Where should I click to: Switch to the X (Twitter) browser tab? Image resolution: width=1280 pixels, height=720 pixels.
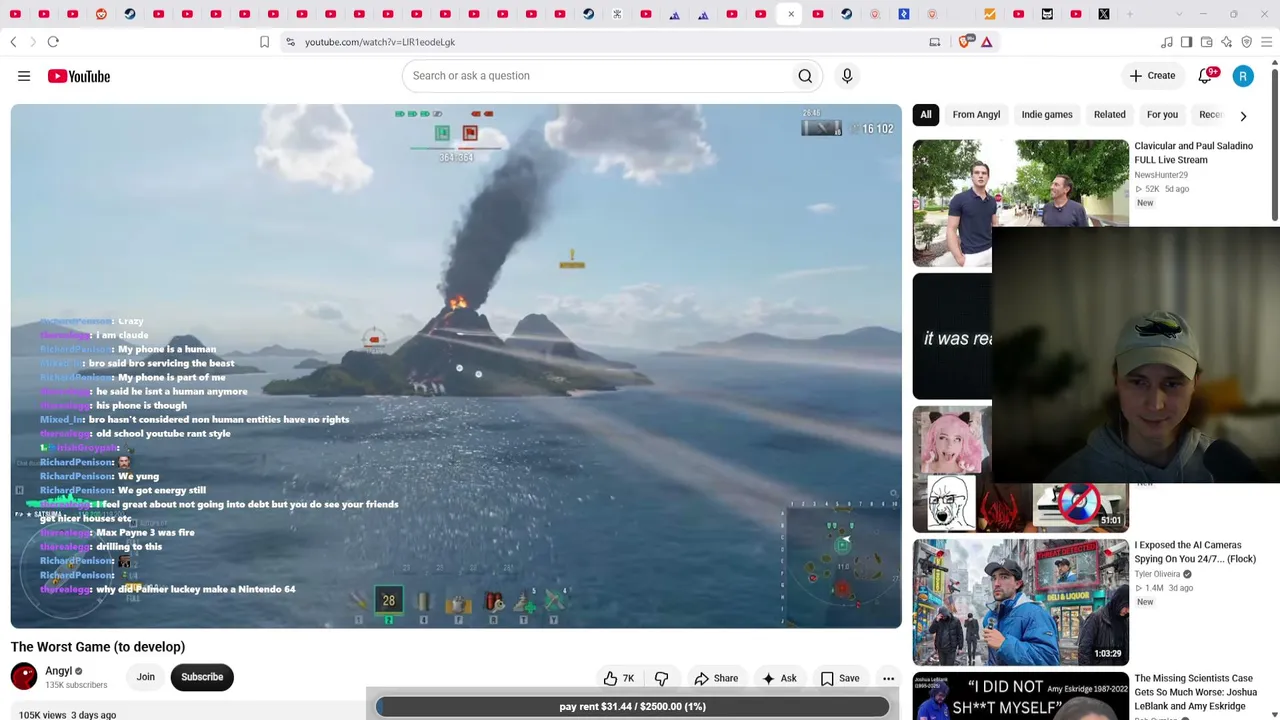pyautogui.click(x=1104, y=14)
